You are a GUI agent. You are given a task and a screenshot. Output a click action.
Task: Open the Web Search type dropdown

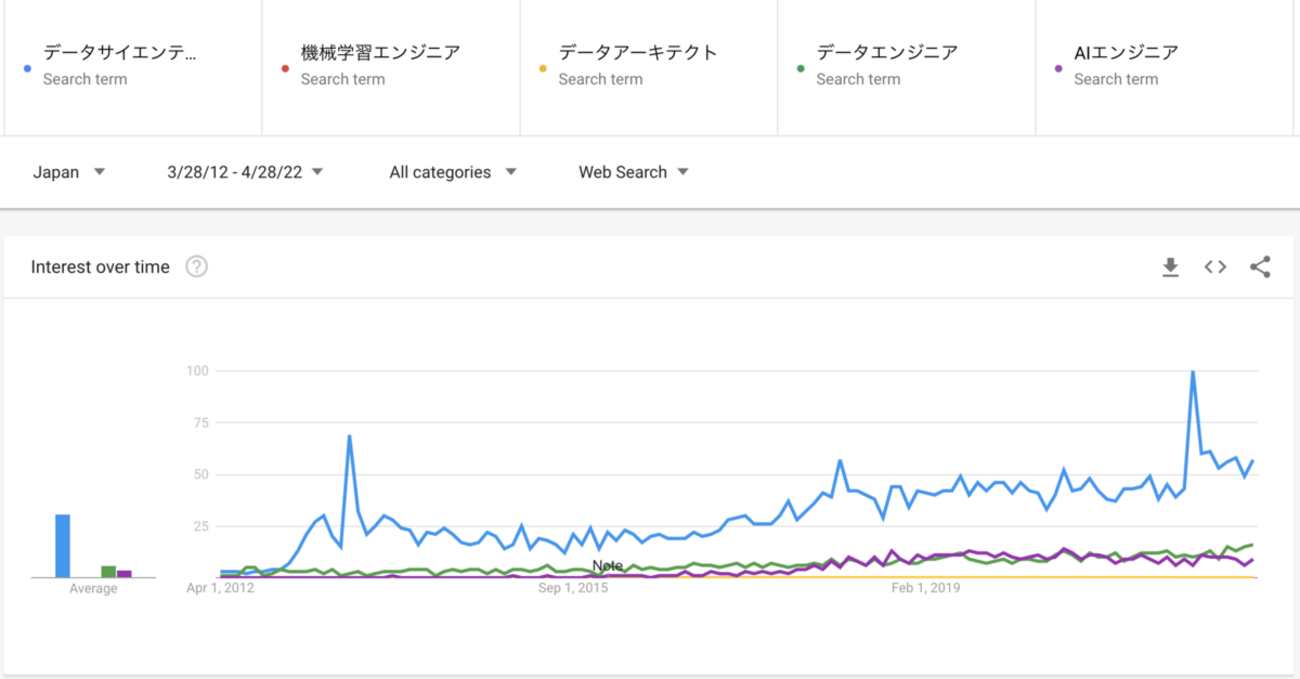tap(634, 172)
